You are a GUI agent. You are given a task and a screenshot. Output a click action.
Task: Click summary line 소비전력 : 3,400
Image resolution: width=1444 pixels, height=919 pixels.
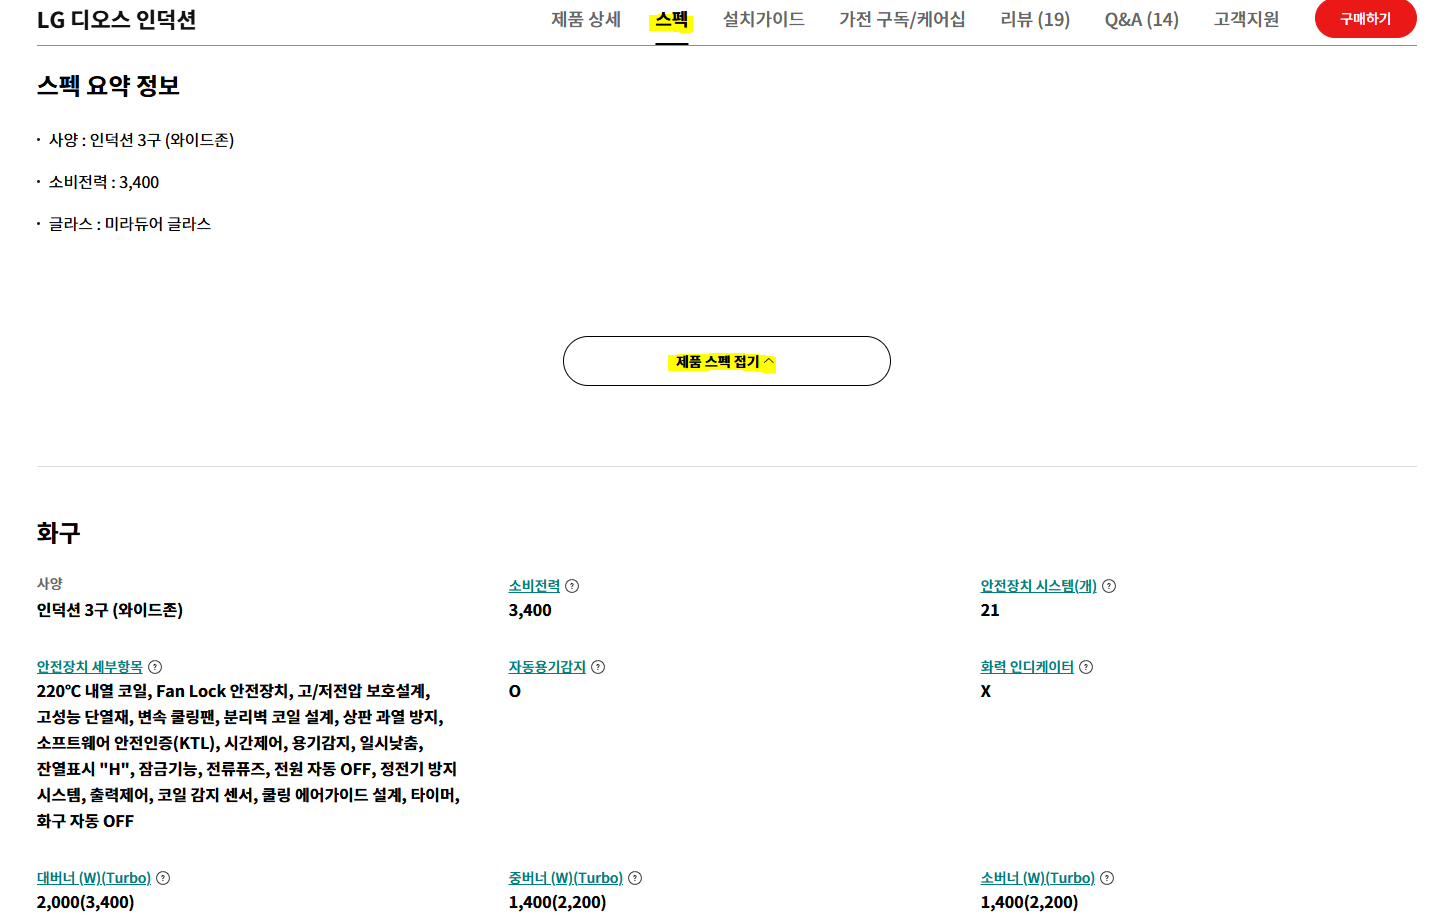(104, 182)
